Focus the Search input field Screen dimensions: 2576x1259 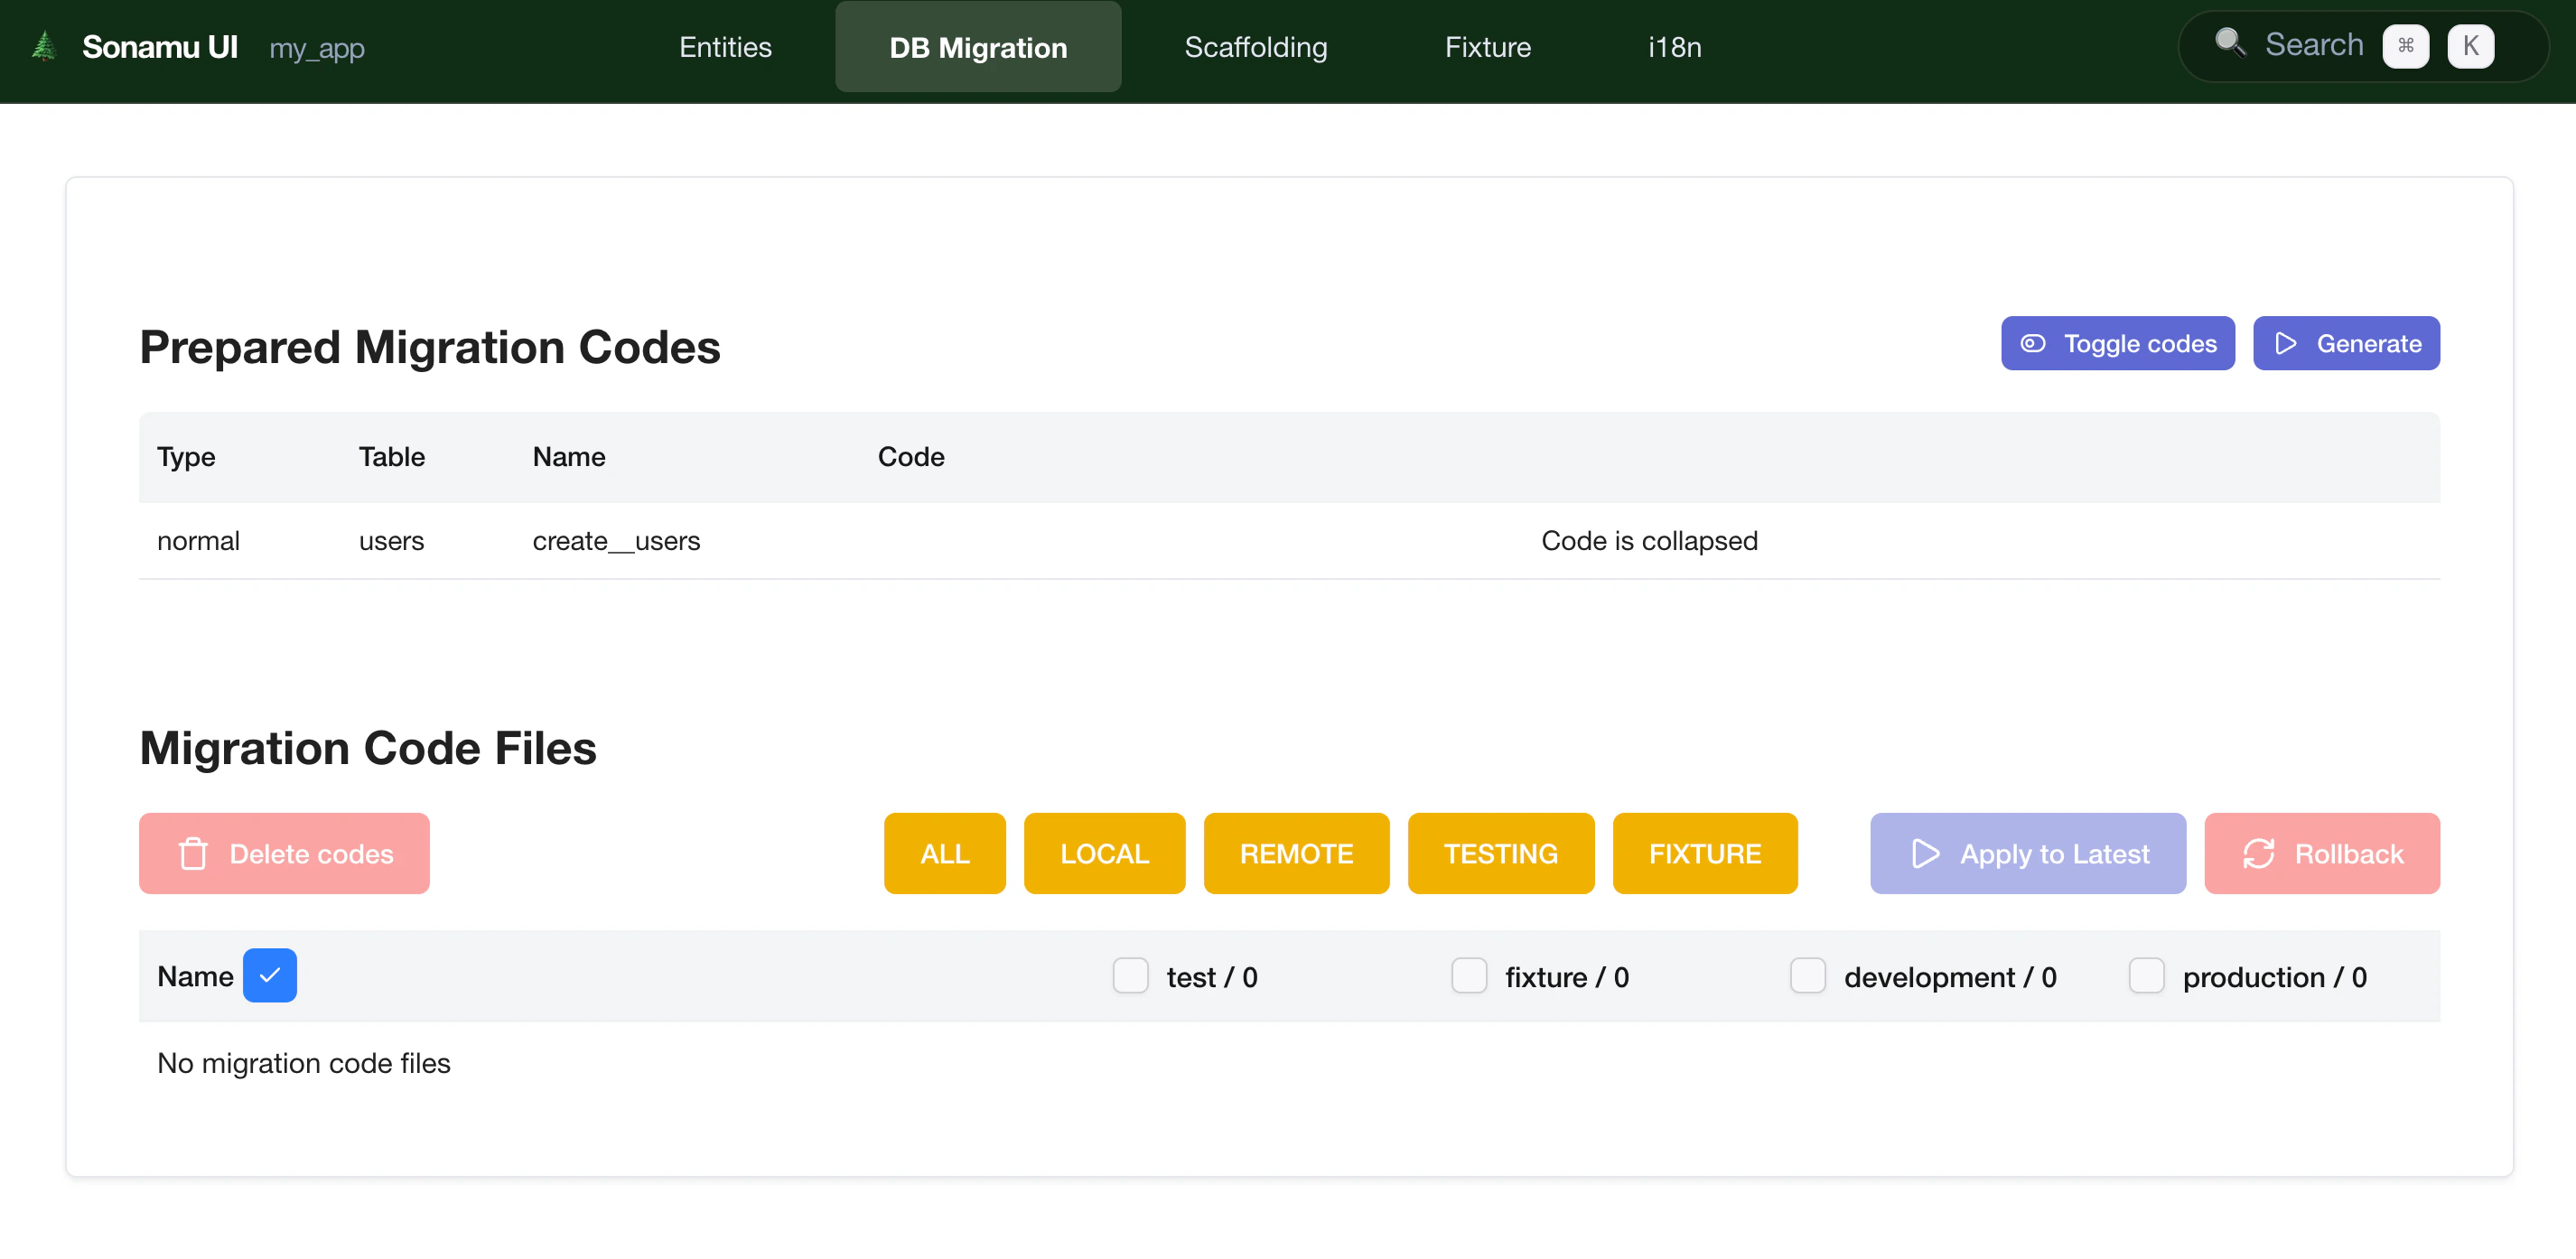pyautogui.click(x=2313, y=45)
